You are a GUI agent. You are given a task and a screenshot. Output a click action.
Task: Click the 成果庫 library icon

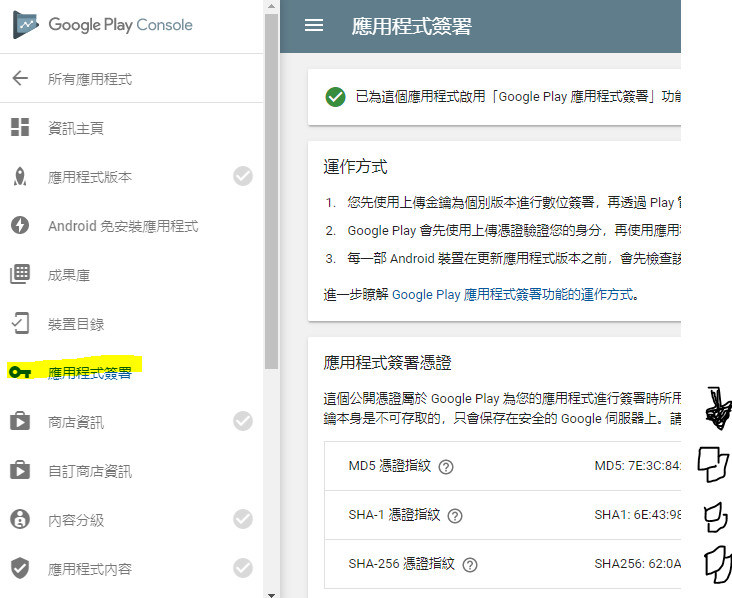tap(20, 275)
